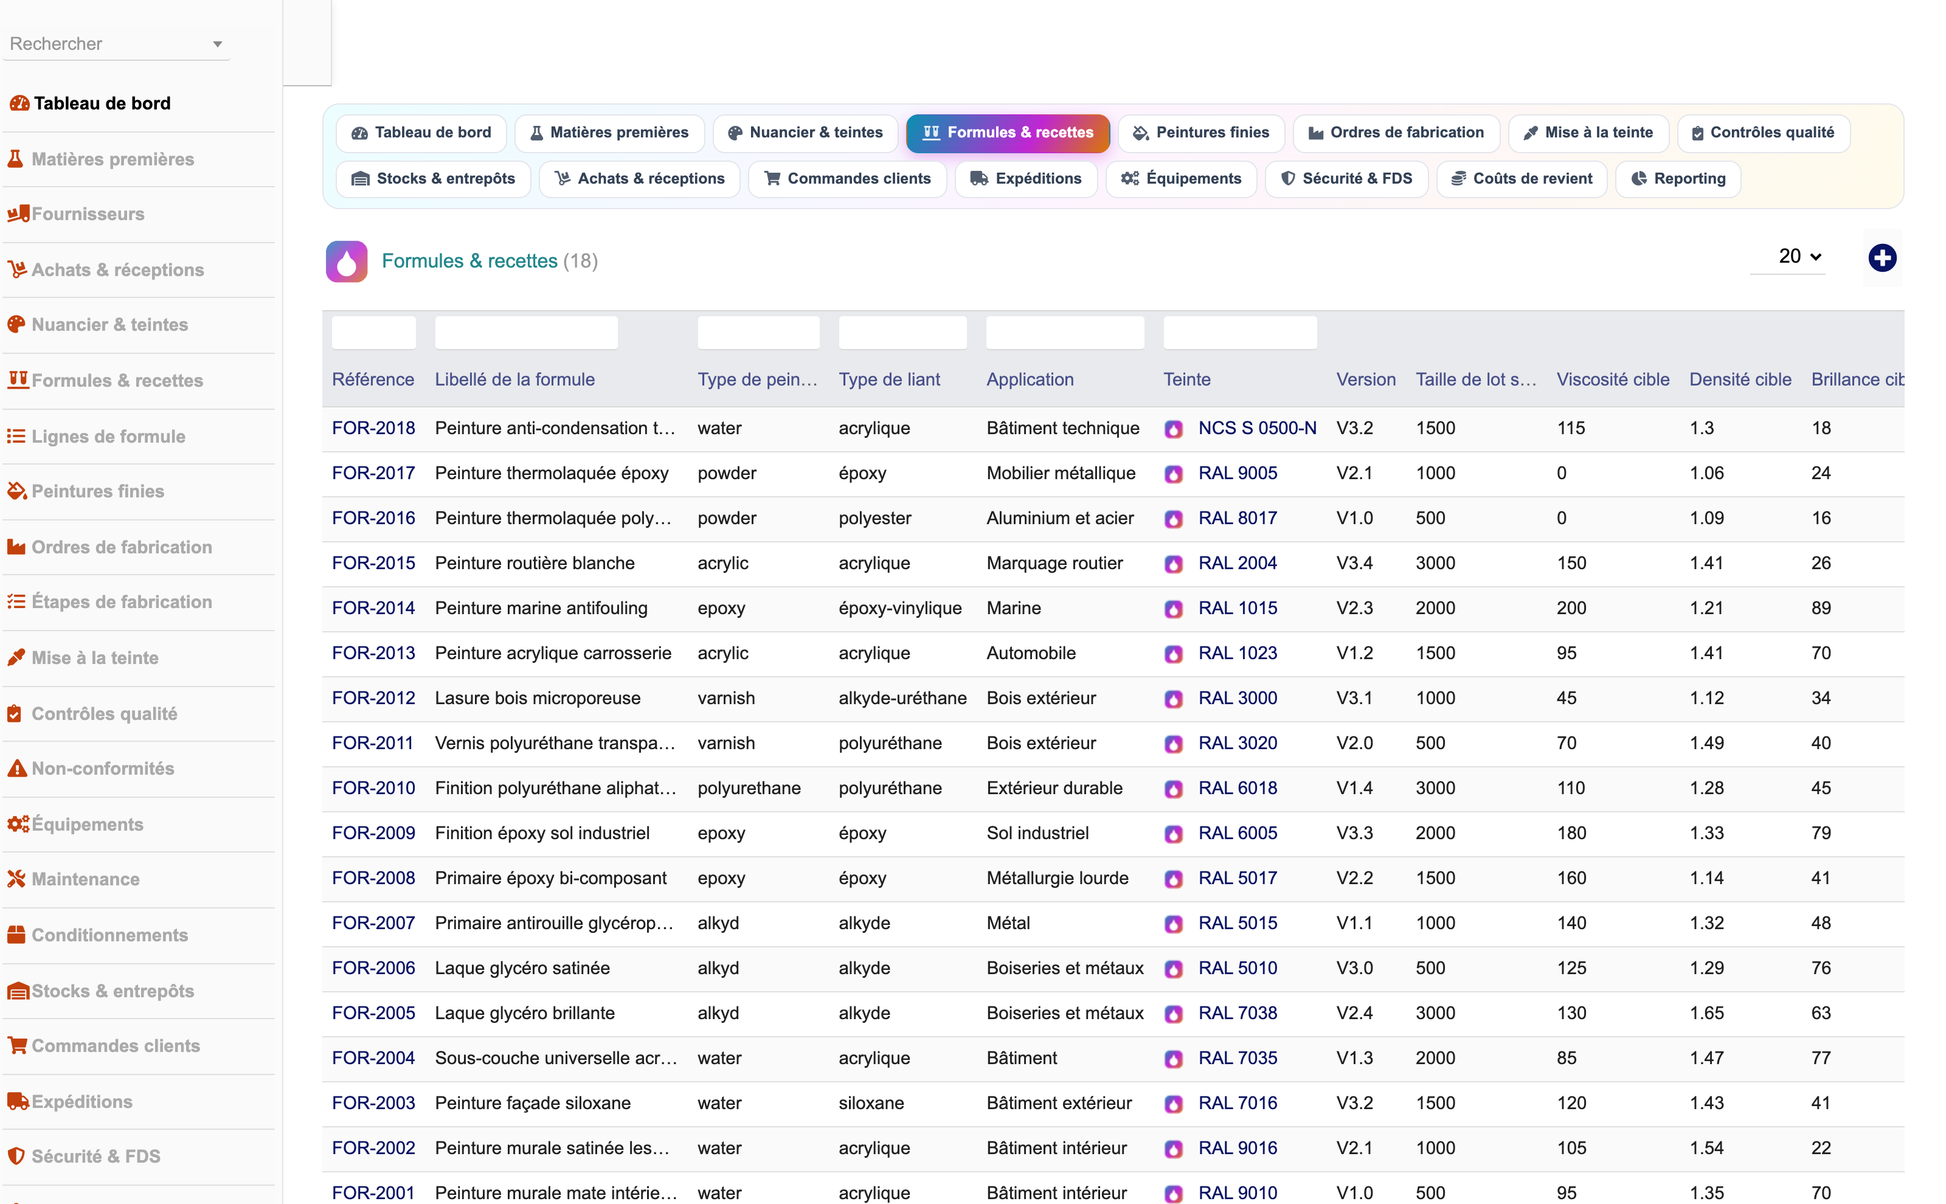
Task: Click the truck icon for Fournisseurs in sidebar
Action: tap(18, 213)
